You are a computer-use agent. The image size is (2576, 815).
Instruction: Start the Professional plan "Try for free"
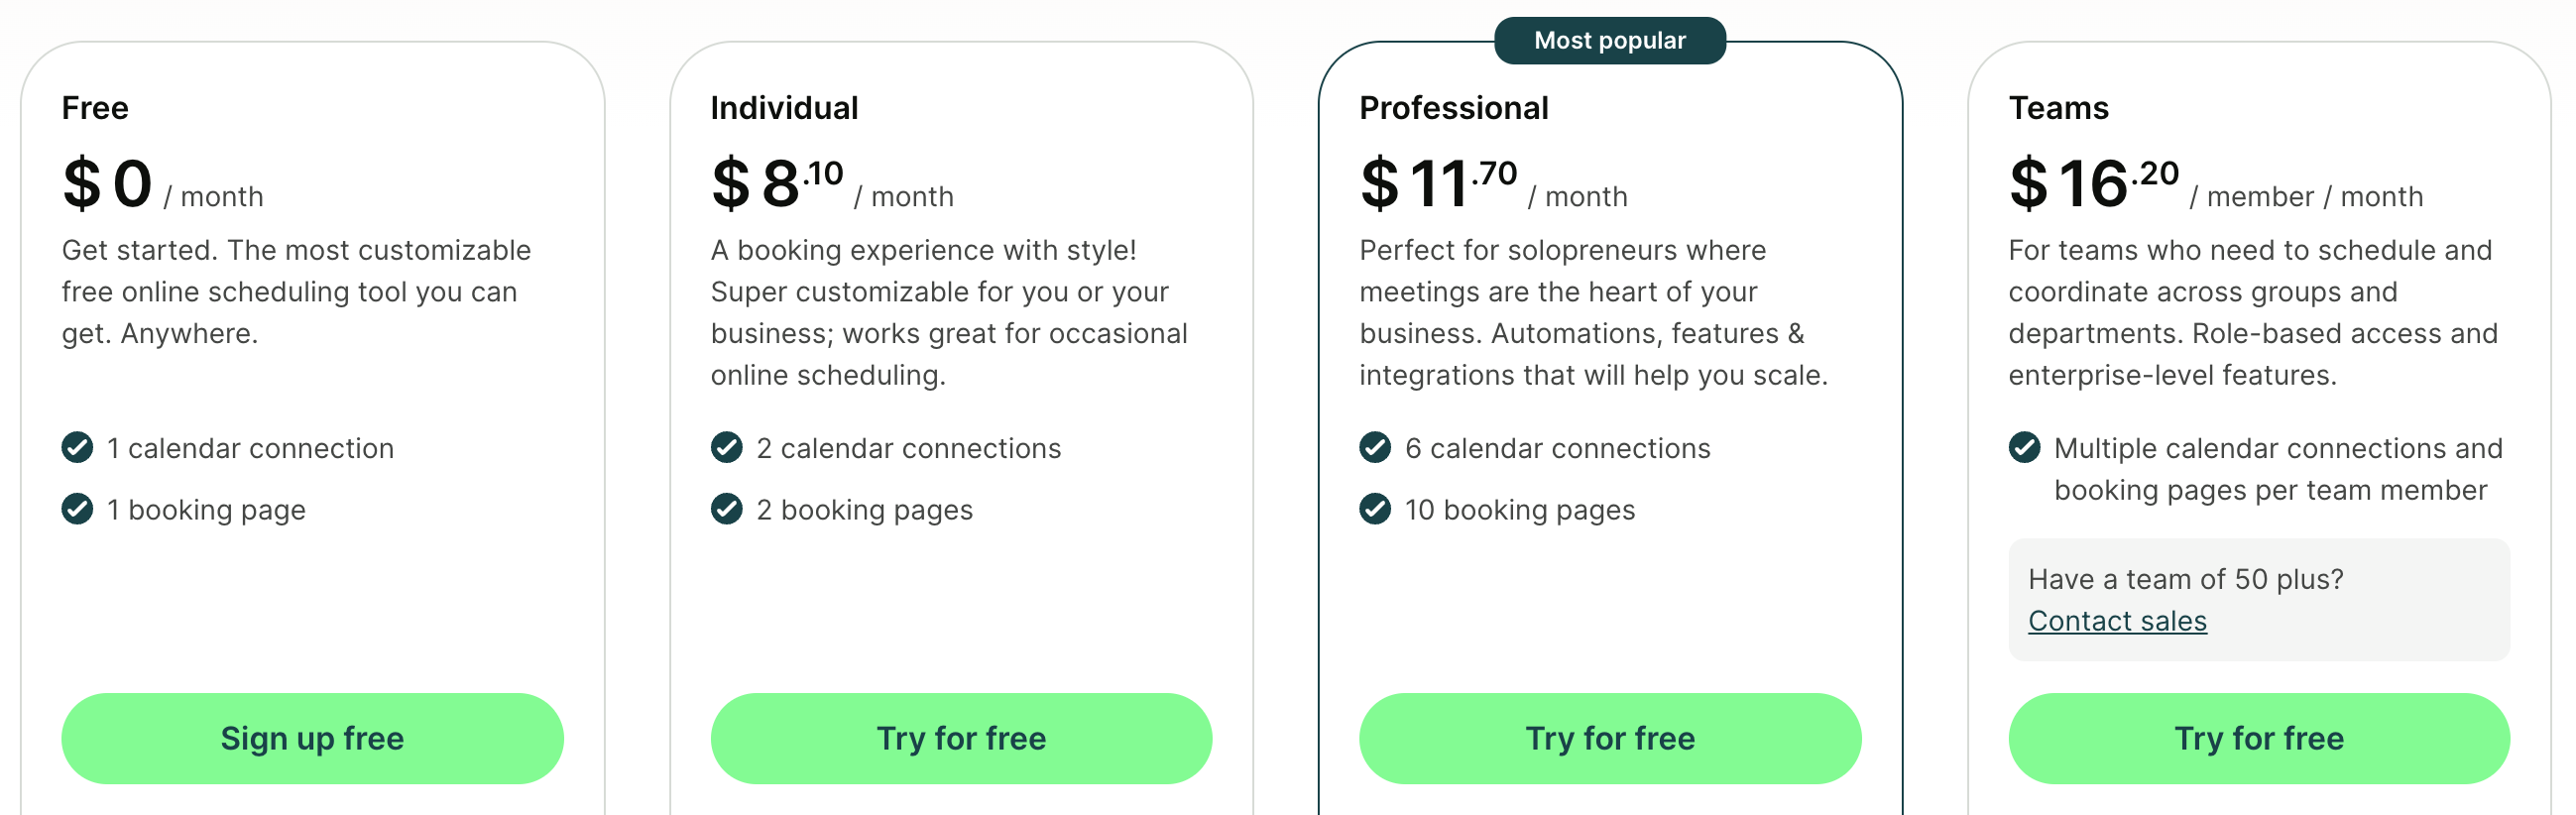pos(1610,738)
